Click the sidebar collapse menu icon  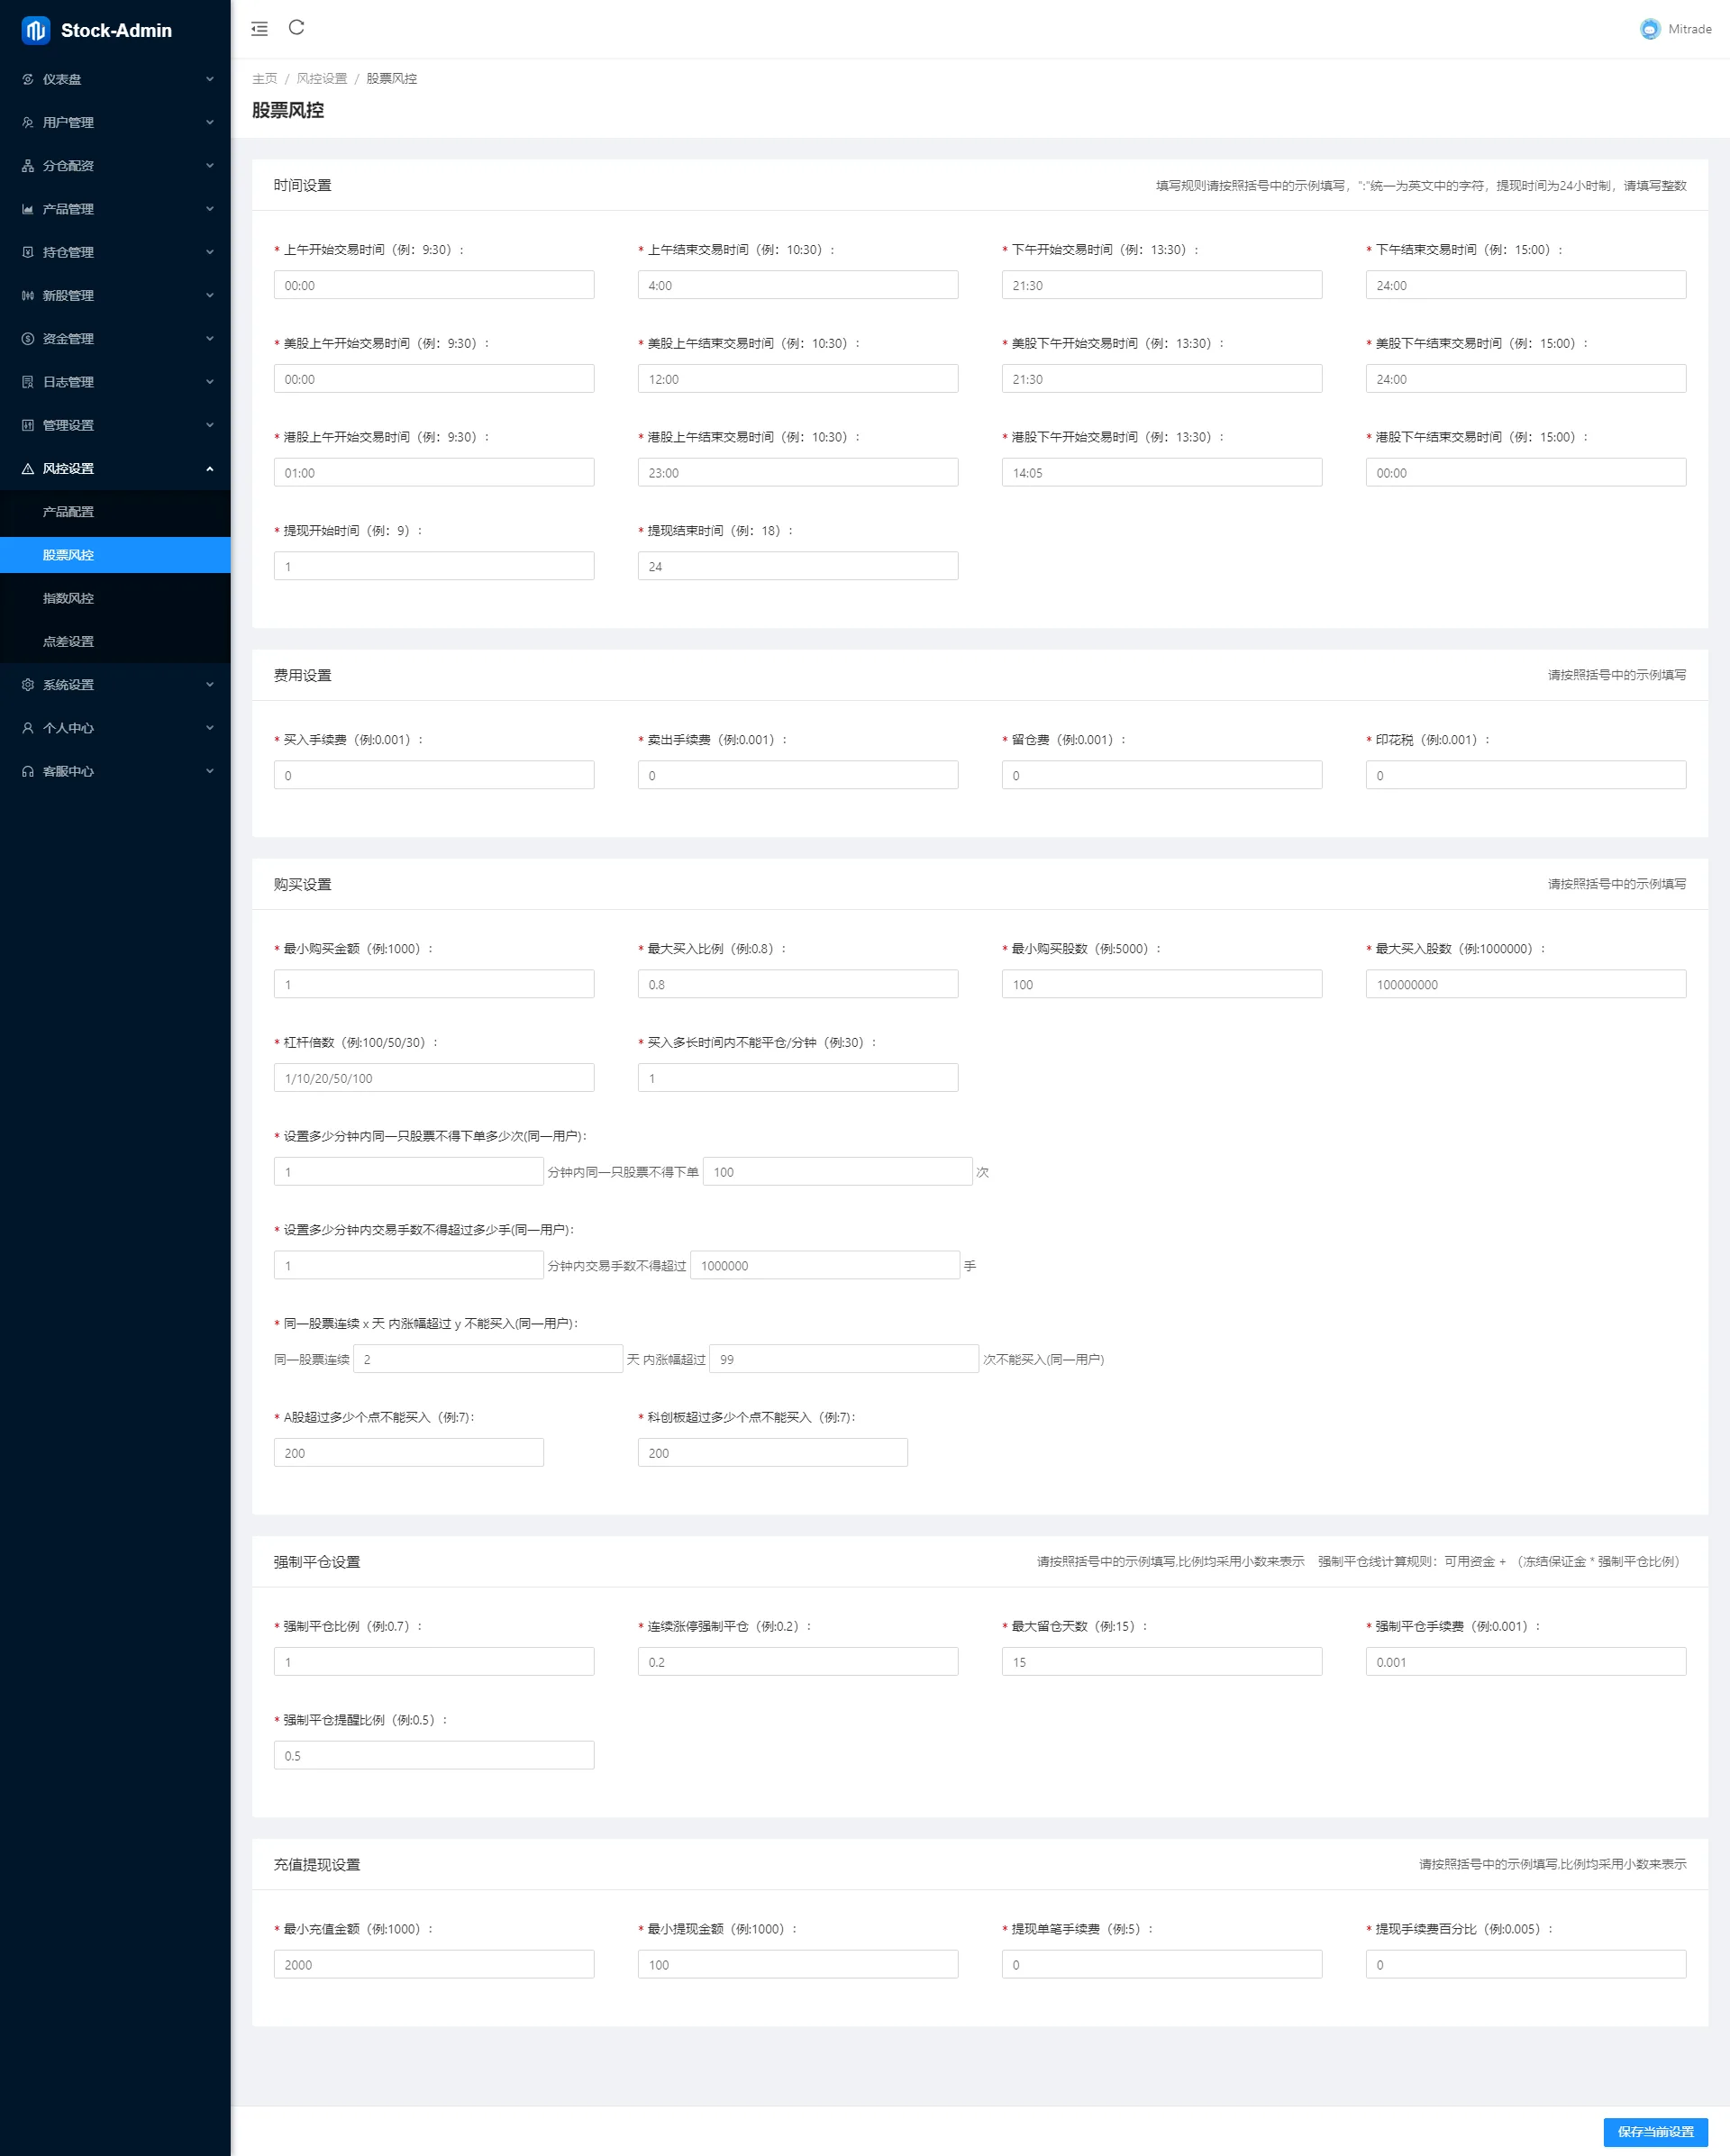[x=259, y=29]
